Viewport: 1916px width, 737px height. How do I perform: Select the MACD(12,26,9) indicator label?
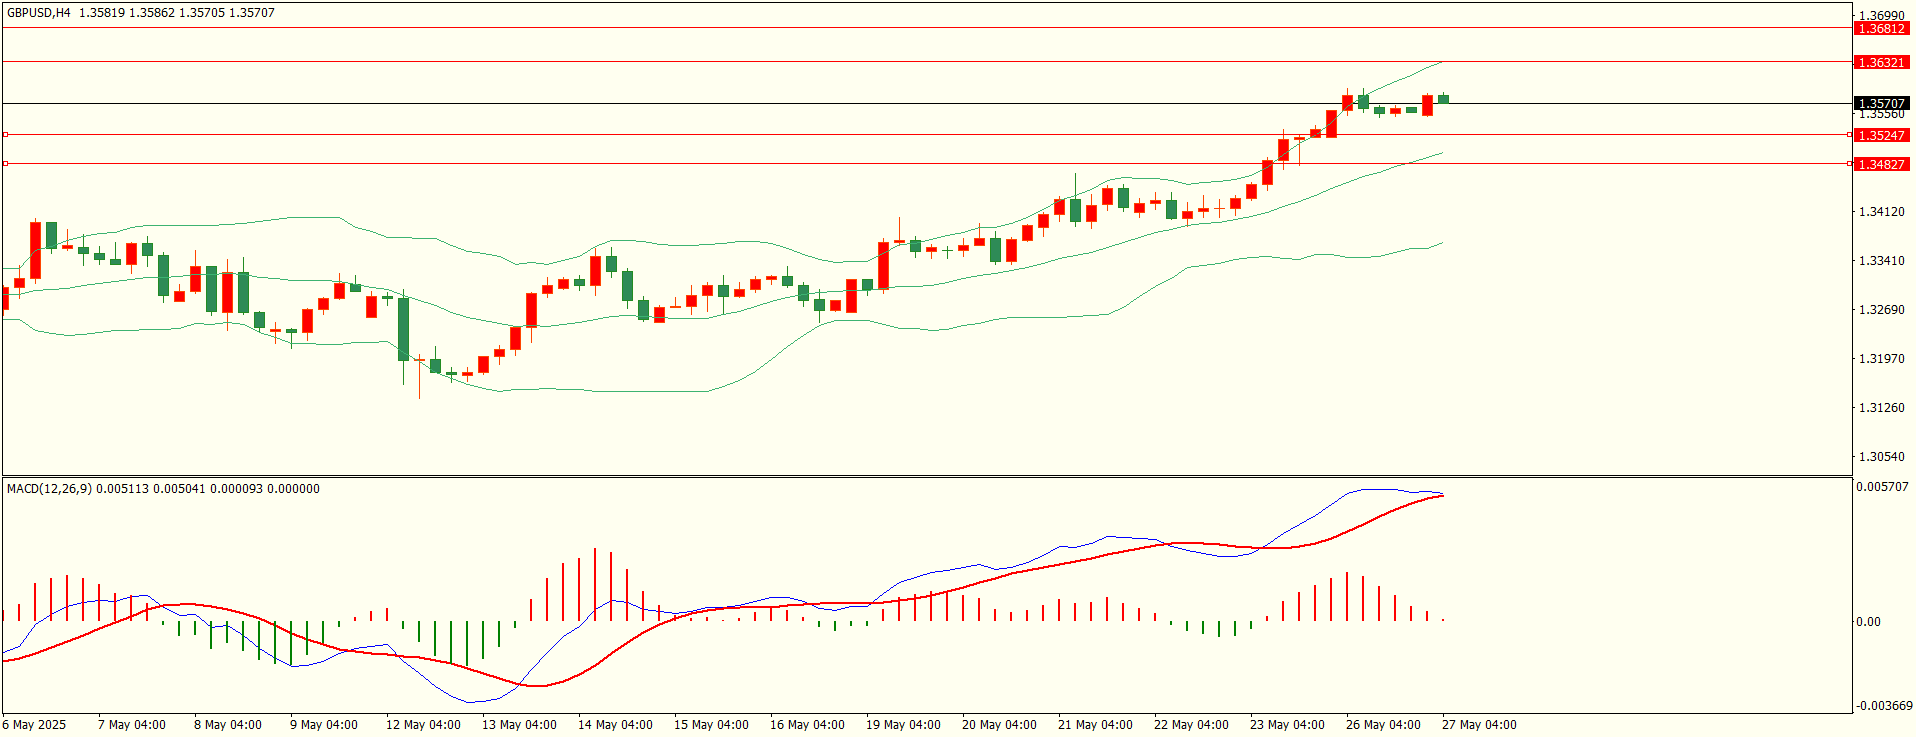tap(49, 489)
